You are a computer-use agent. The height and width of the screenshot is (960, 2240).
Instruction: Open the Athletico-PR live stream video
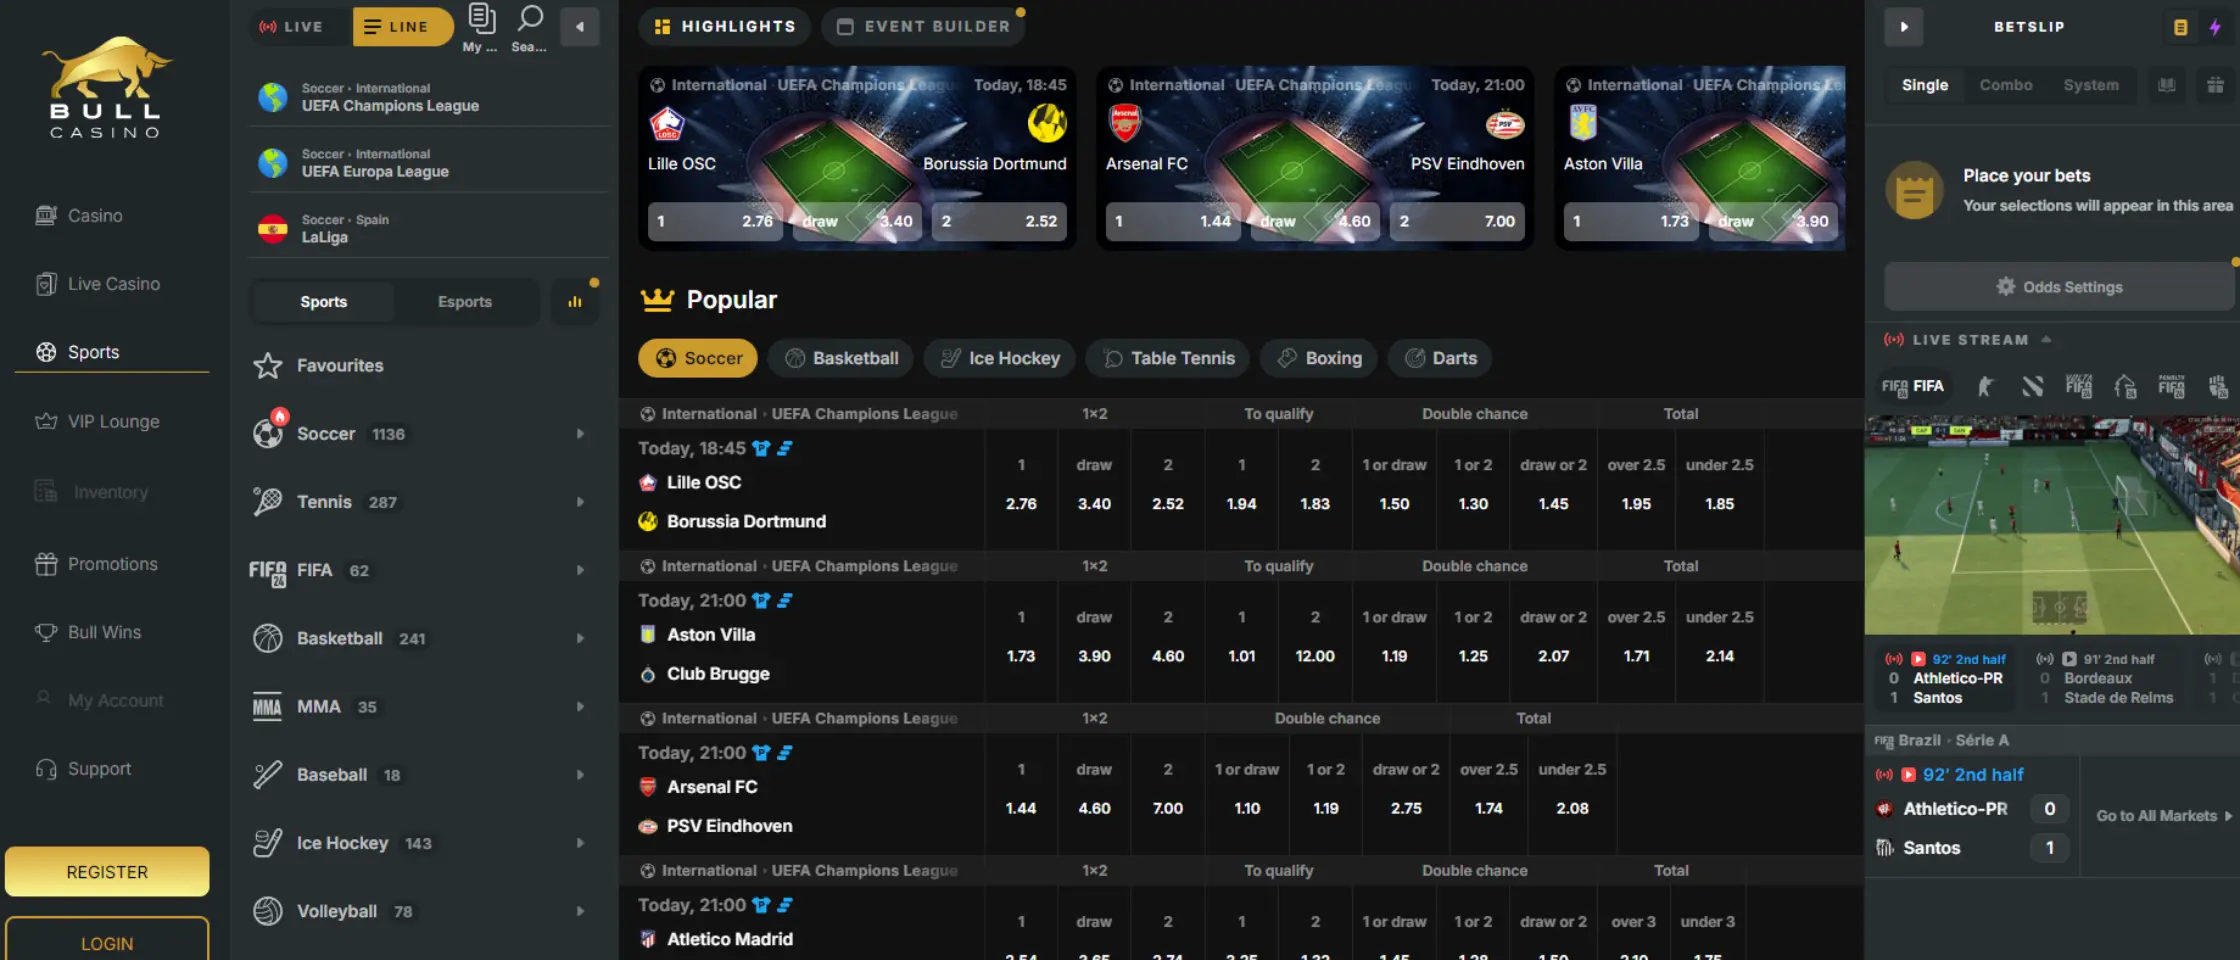point(2052,525)
